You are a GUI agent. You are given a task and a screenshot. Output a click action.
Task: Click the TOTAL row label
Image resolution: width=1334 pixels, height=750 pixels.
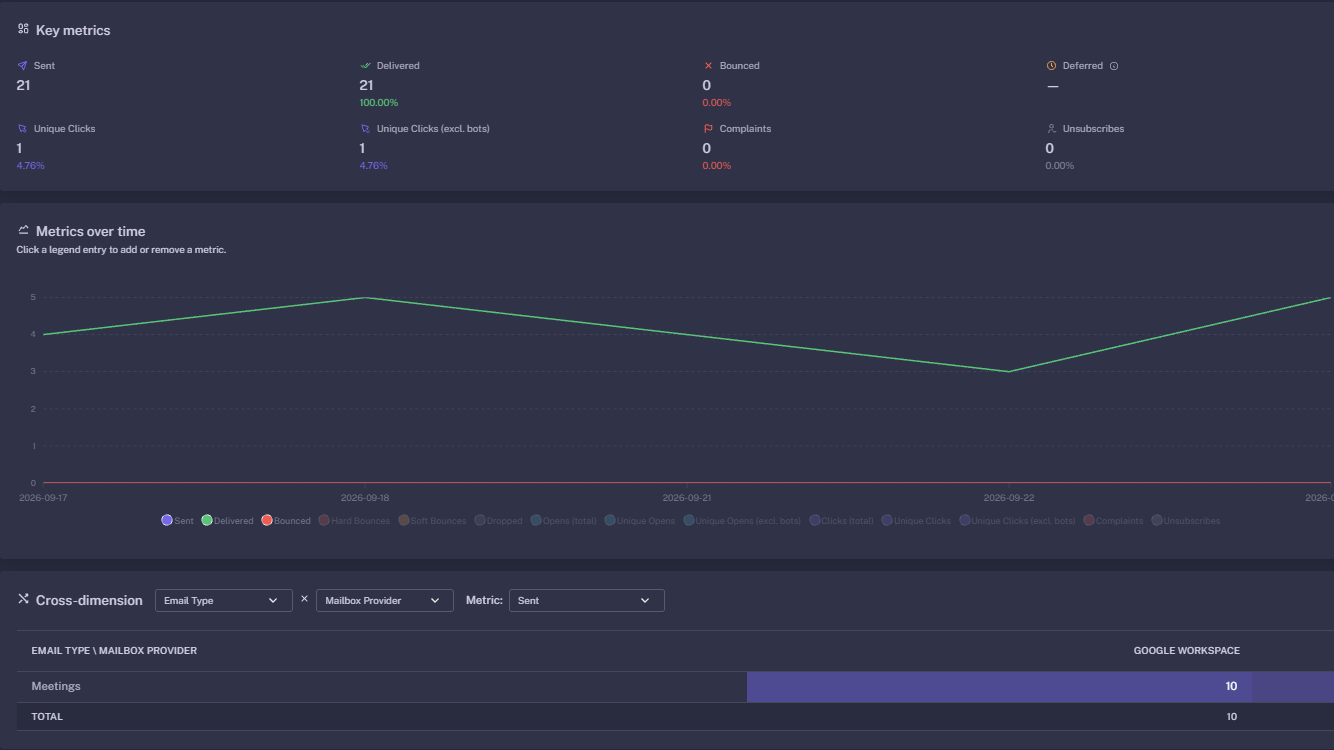click(x=47, y=717)
